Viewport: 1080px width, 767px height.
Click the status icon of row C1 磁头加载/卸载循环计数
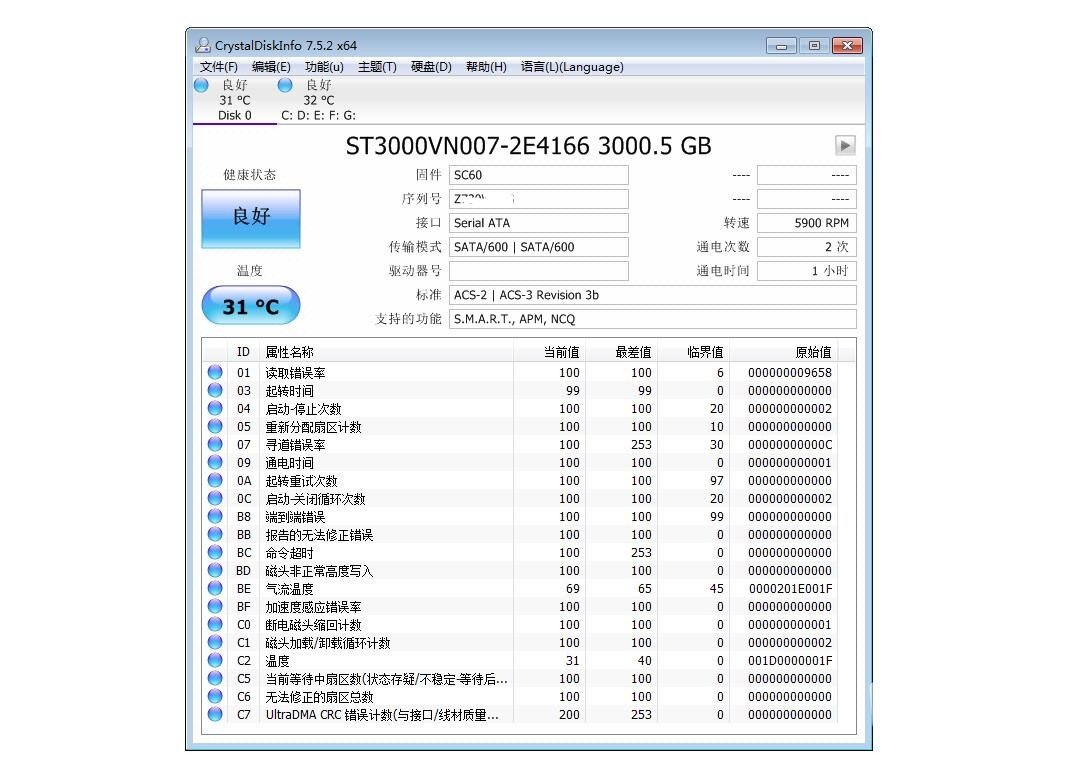tap(215, 642)
